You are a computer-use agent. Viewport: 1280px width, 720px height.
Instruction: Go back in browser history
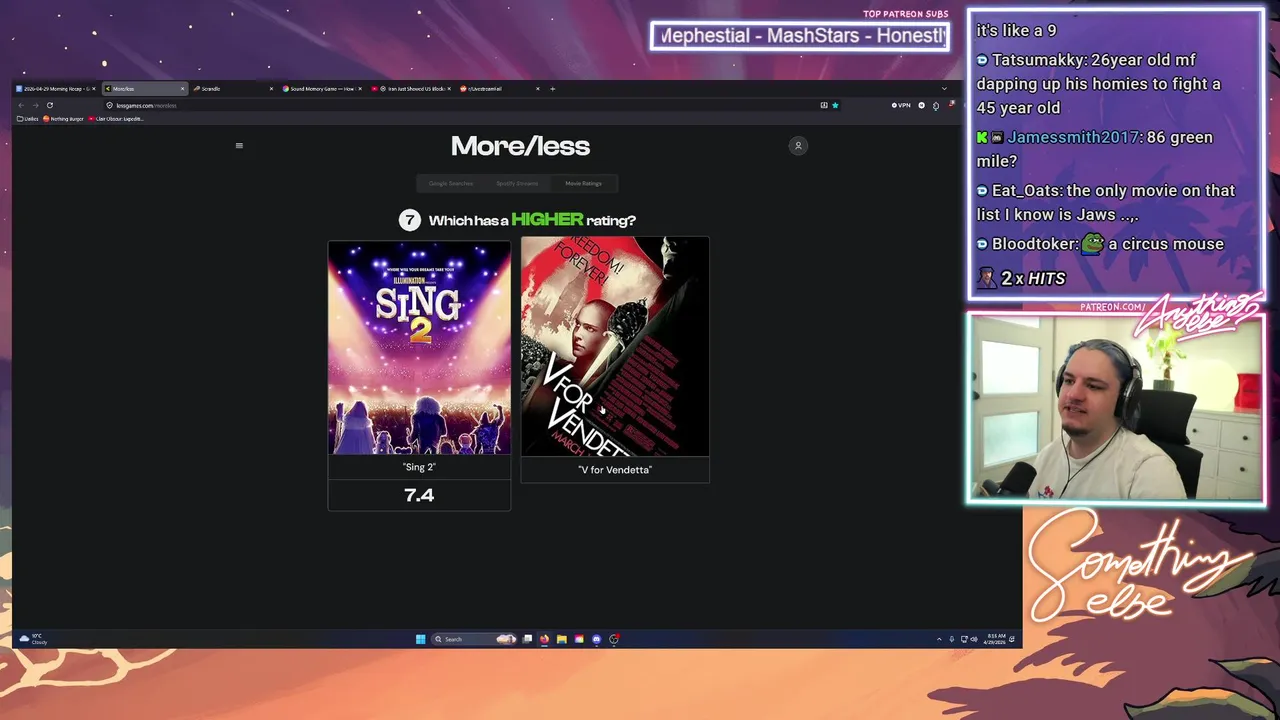(21, 105)
